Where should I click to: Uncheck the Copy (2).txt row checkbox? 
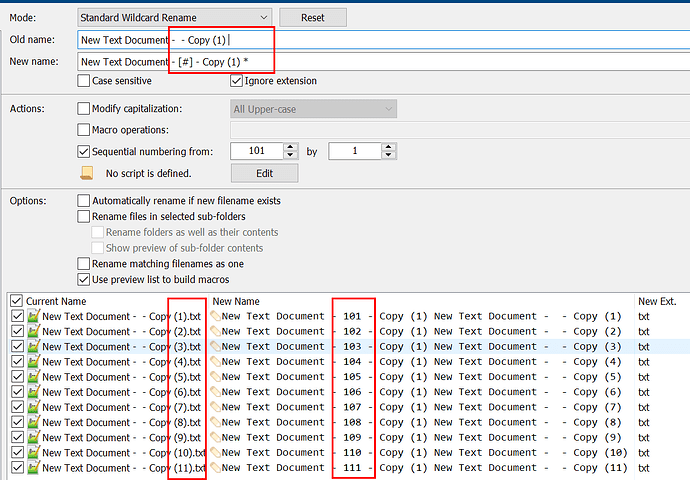point(18,331)
